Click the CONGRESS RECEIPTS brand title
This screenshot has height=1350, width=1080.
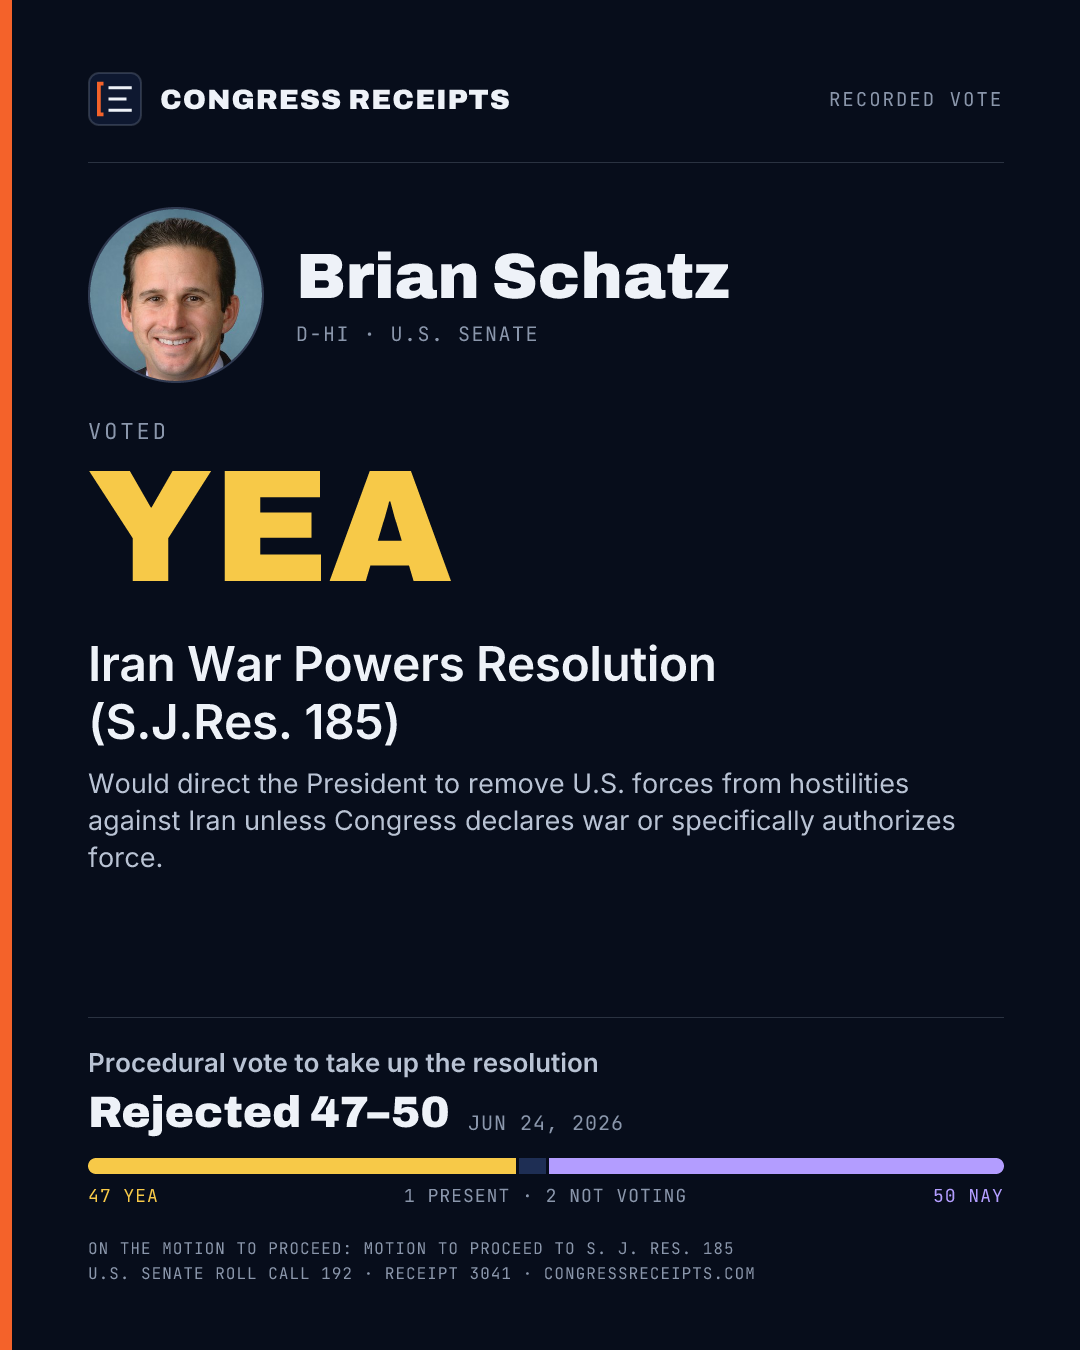pos(335,99)
